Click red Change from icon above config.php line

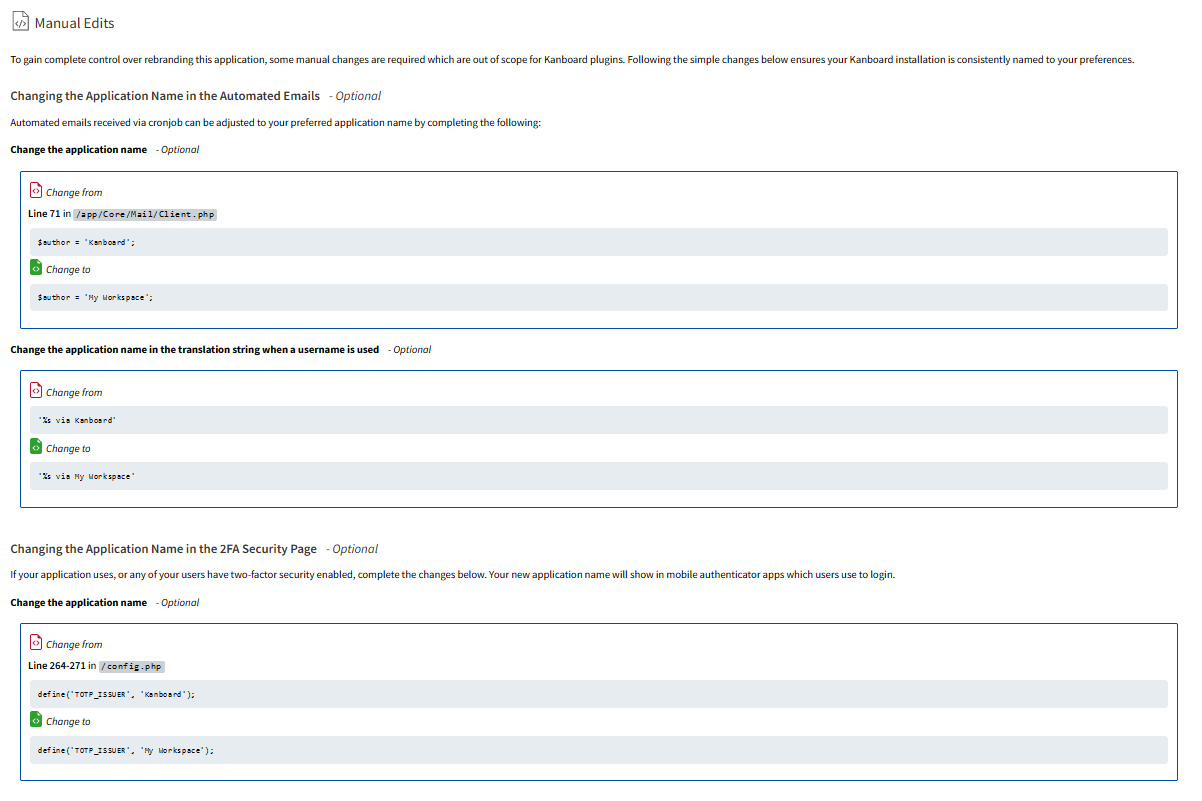[36, 642]
